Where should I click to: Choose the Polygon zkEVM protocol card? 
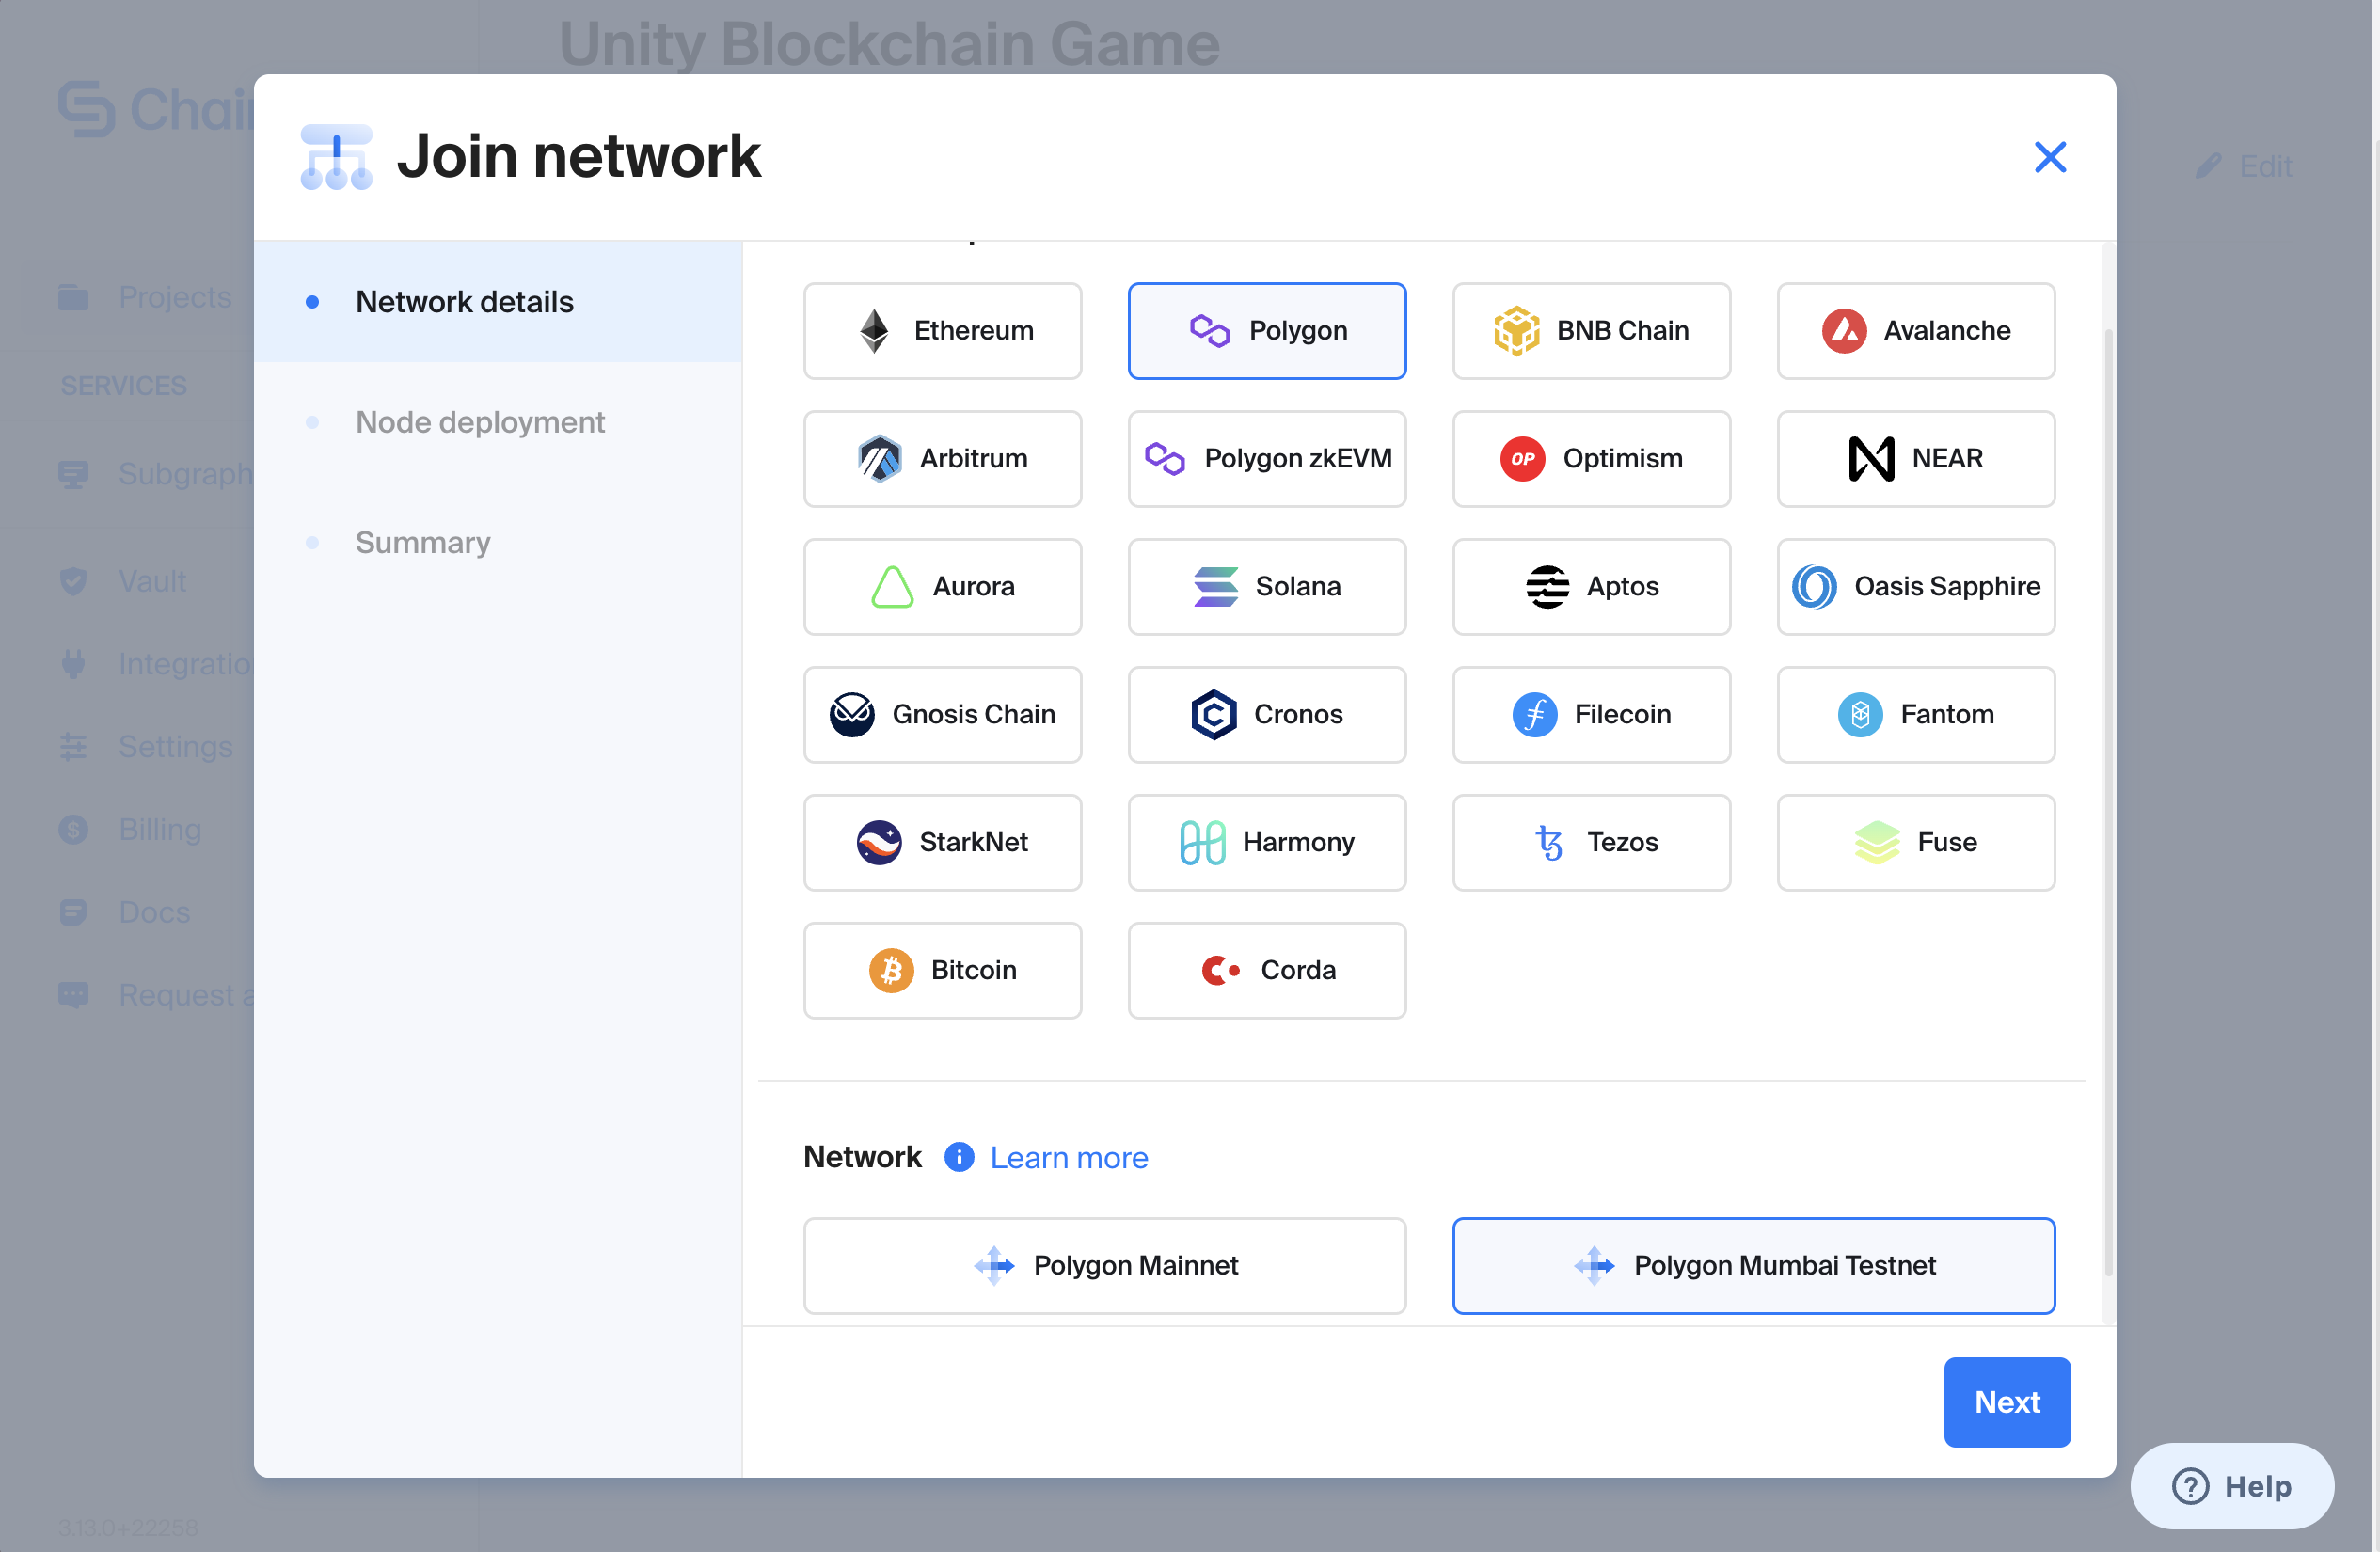click(x=1266, y=459)
